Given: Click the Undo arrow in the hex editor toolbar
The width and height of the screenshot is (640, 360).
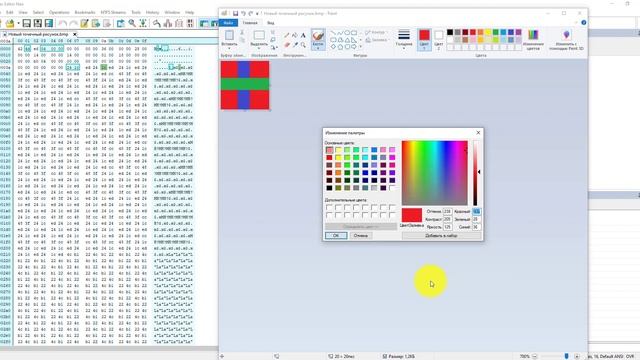Looking at the screenshot, I should coord(62,23).
